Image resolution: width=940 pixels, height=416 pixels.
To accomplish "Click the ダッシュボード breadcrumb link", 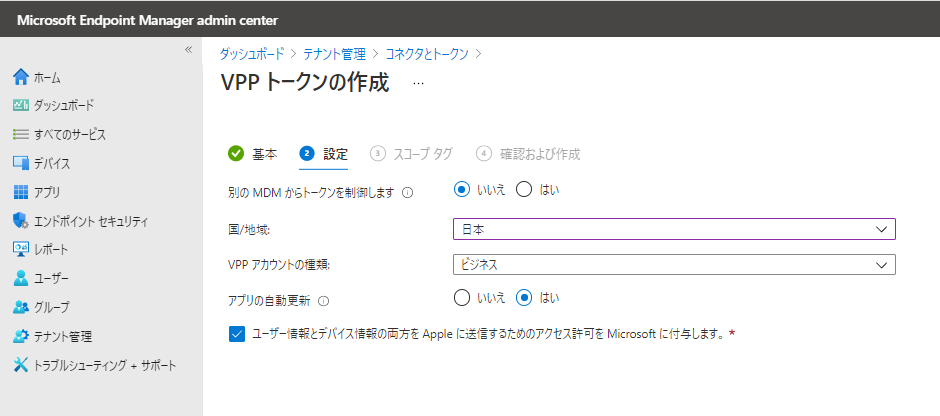I will (x=252, y=54).
